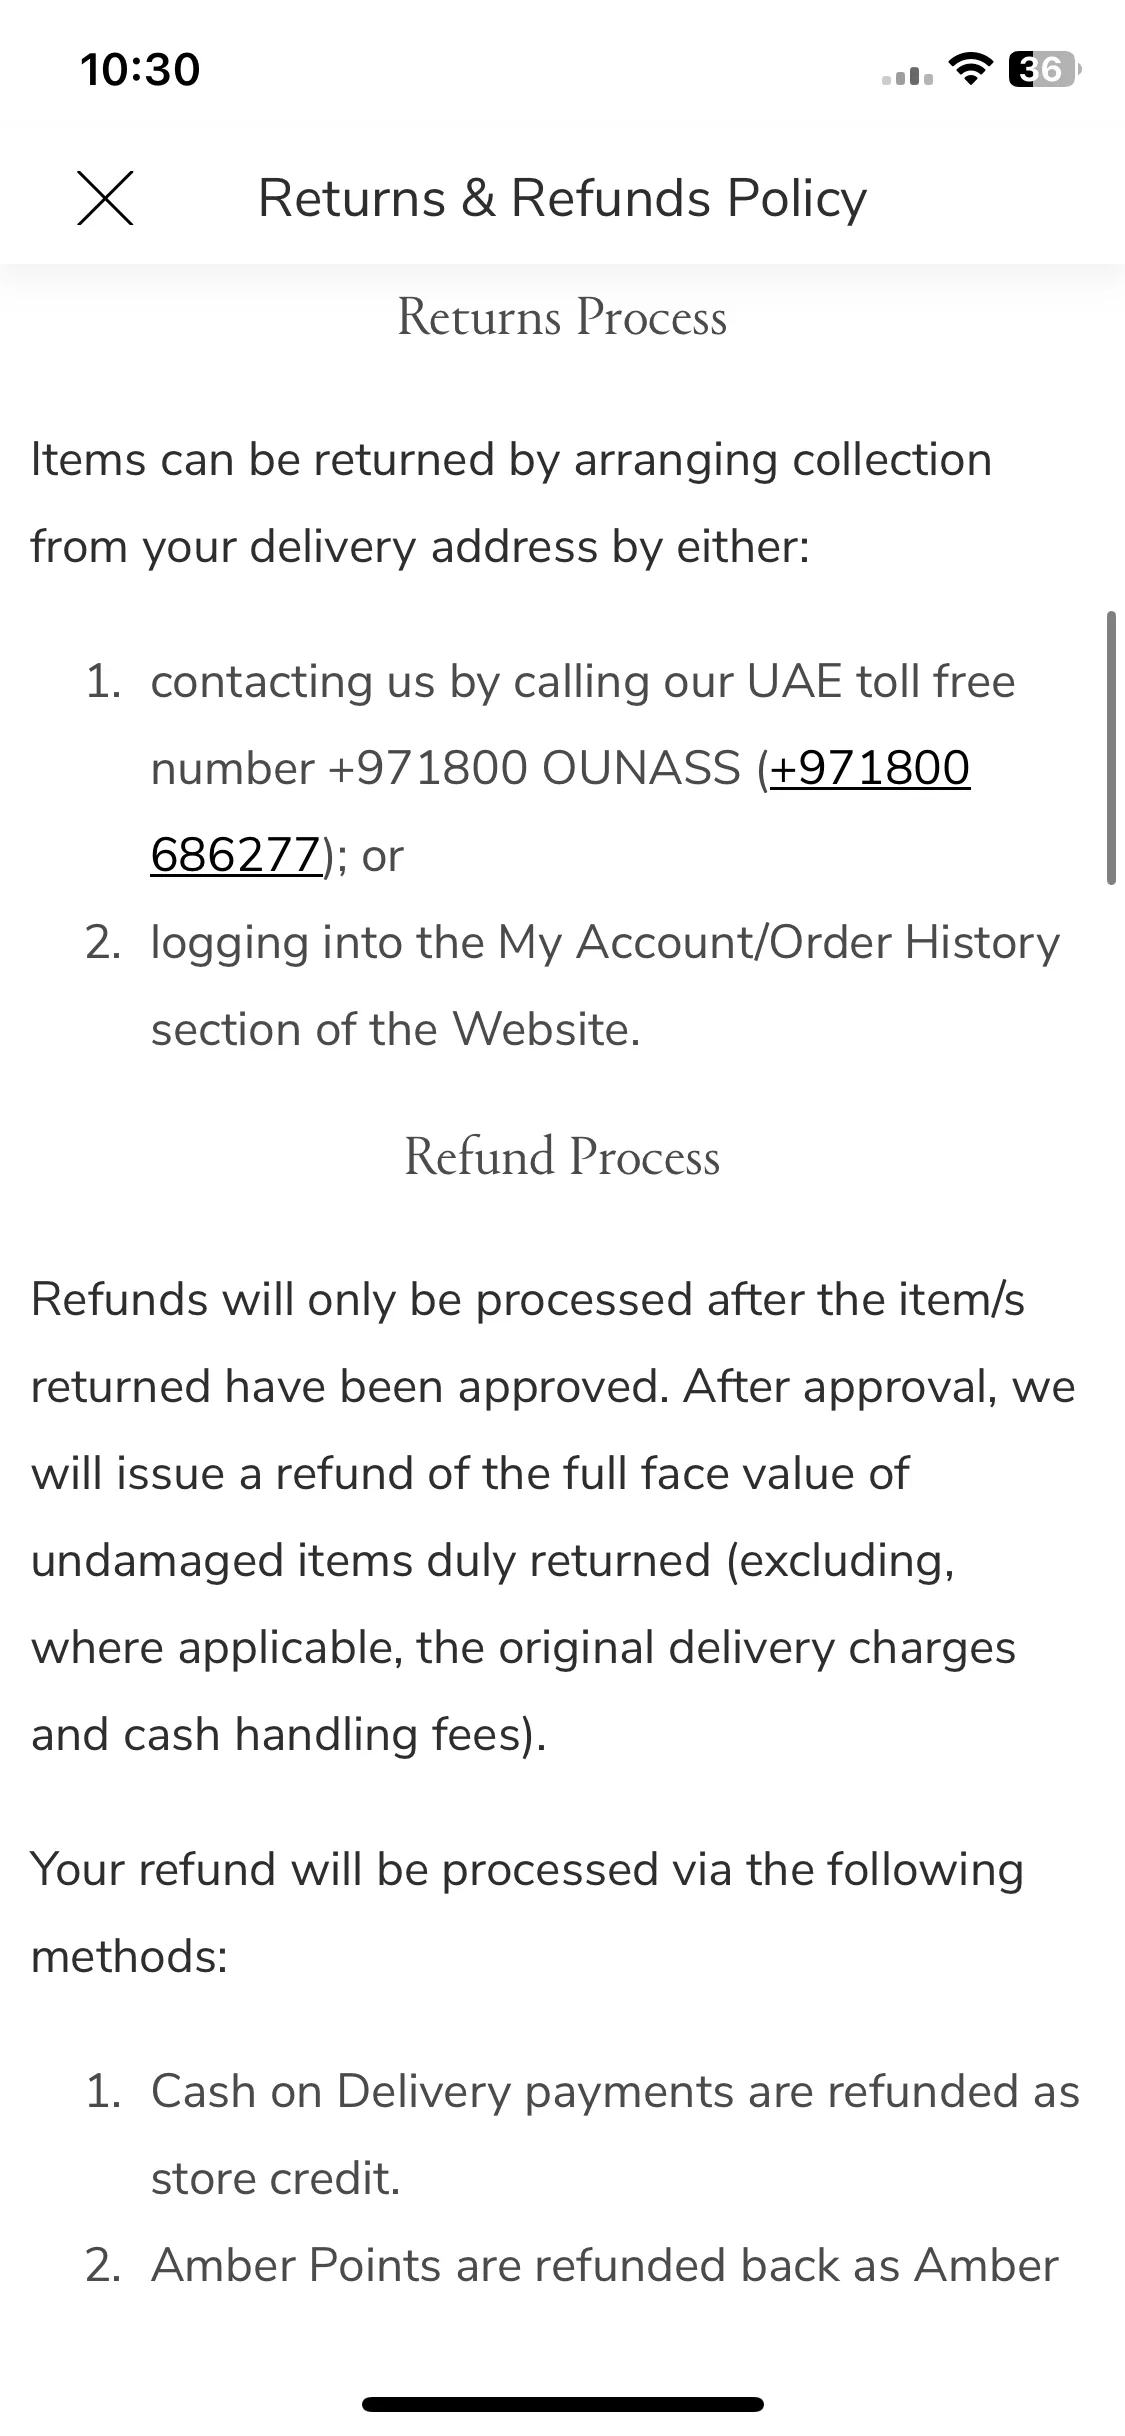Tap the Refund Process heading
1125x2436 pixels.
562,1156
